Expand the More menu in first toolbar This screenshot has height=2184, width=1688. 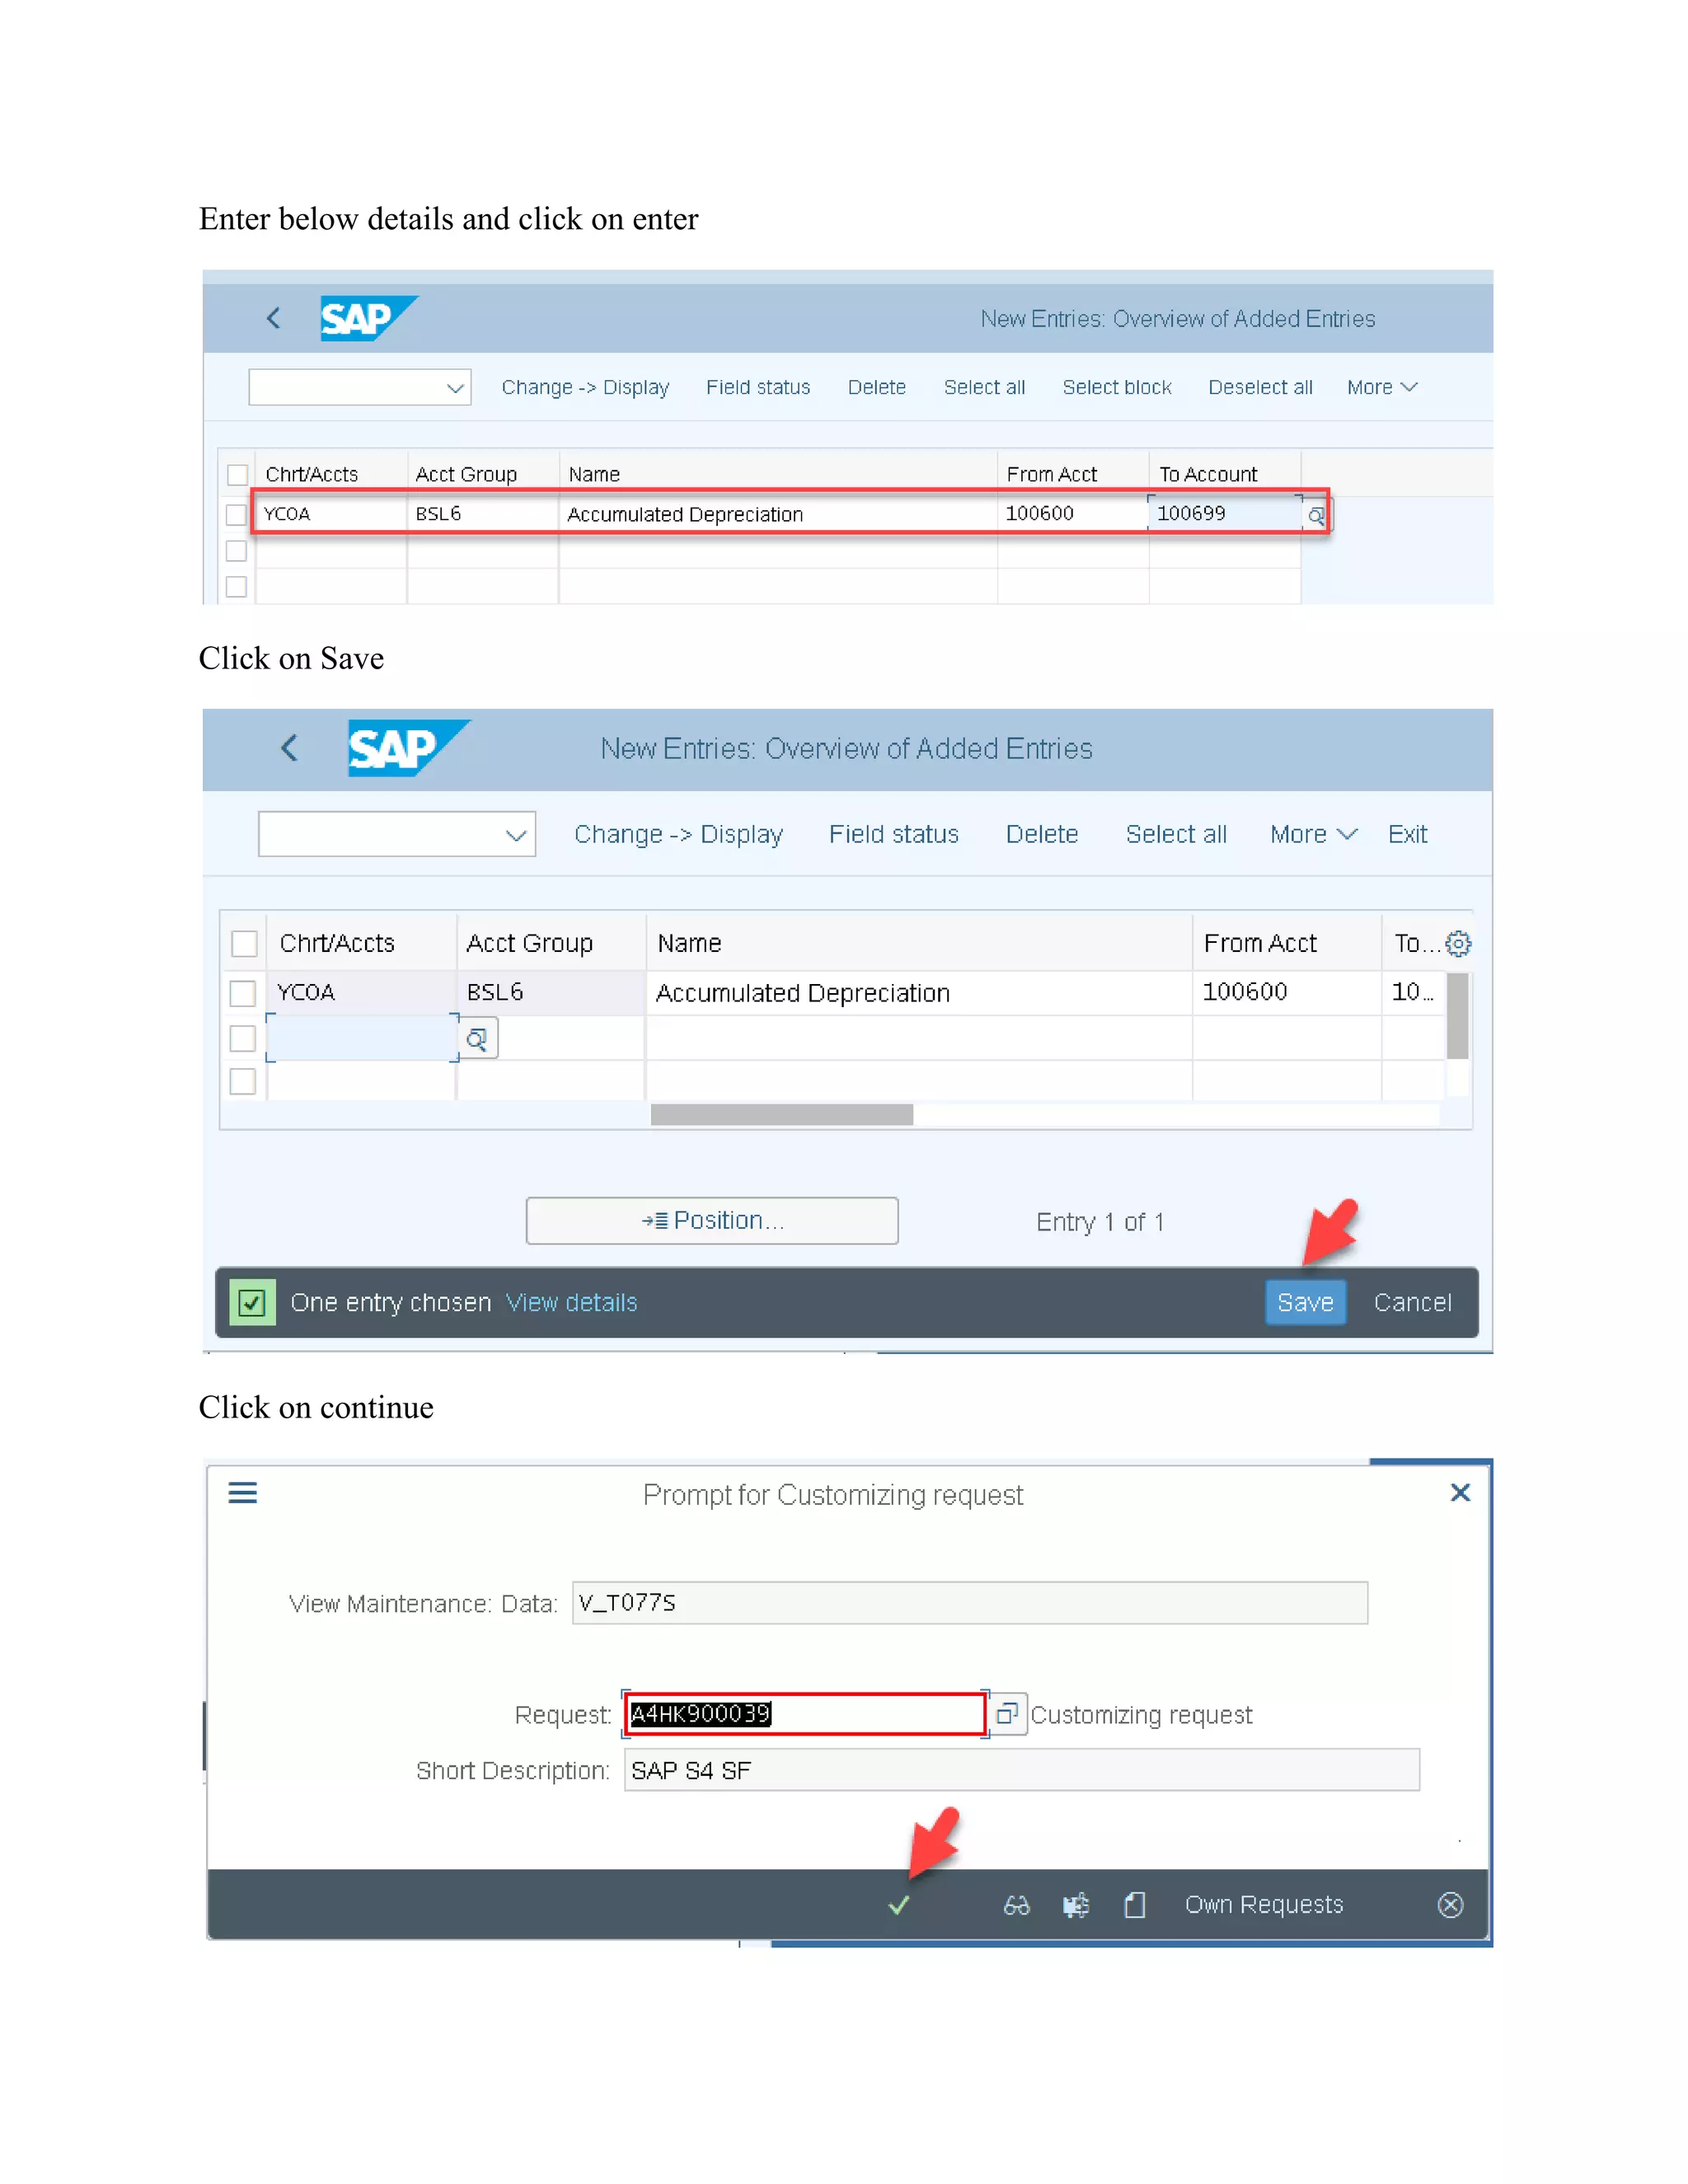1381,388
